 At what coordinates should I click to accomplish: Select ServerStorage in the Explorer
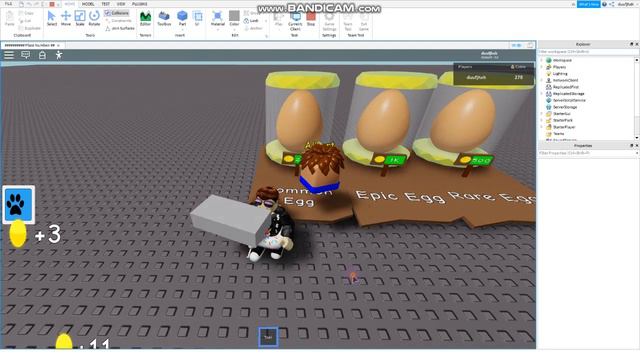point(562,107)
